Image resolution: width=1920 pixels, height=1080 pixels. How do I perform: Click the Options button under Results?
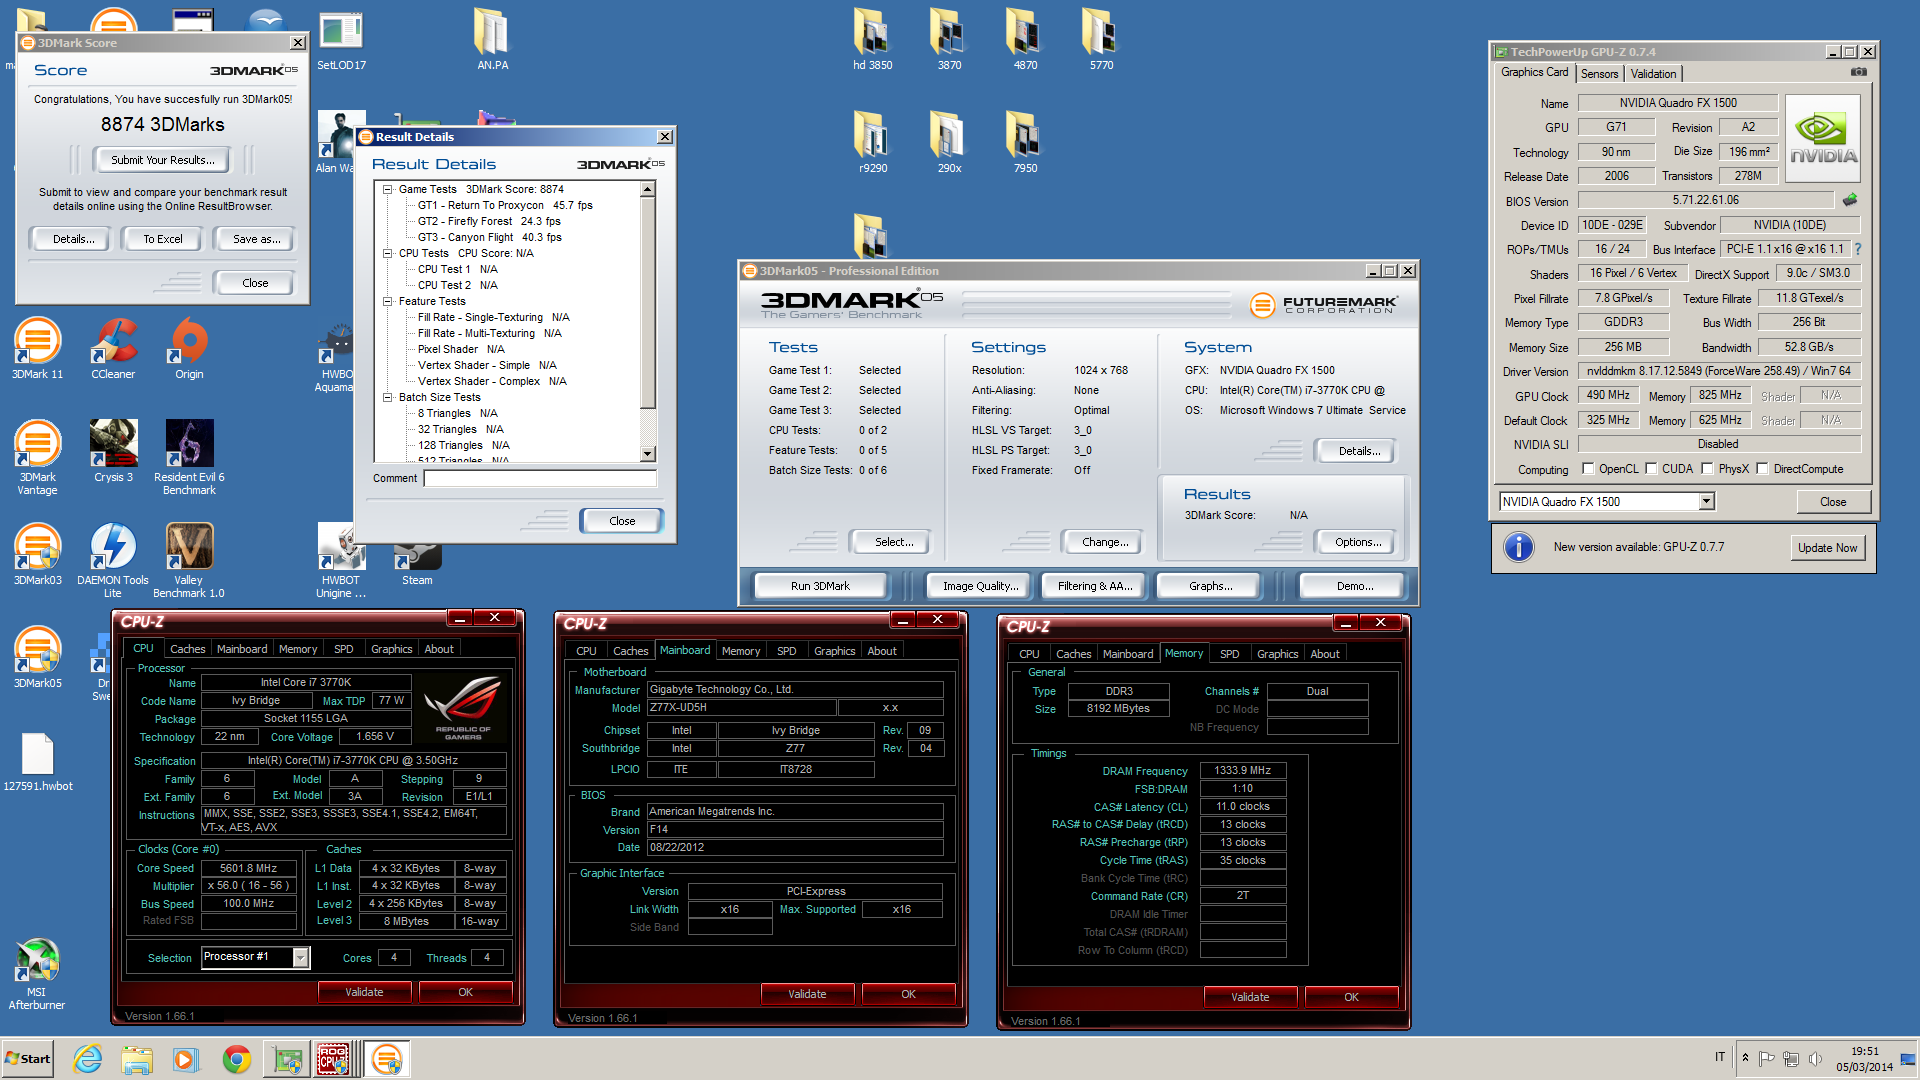pos(1357,542)
